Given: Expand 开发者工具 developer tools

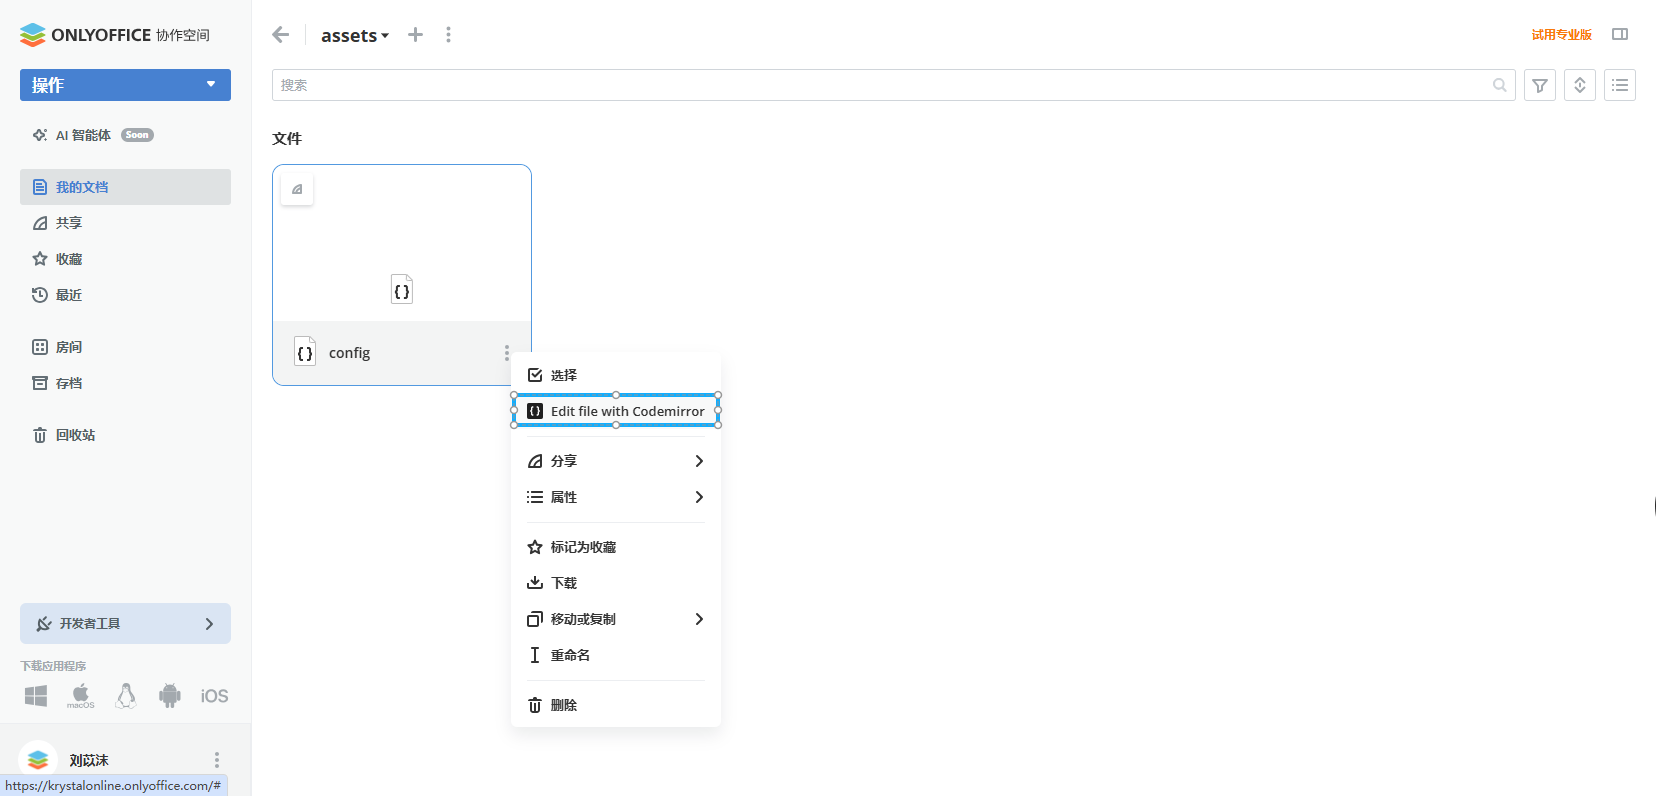Looking at the screenshot, I should click(x=125, y=624).
